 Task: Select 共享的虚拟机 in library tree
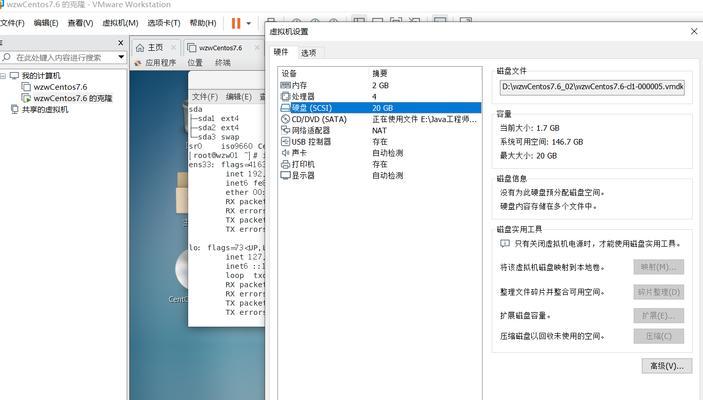click(x=45, y=109)
